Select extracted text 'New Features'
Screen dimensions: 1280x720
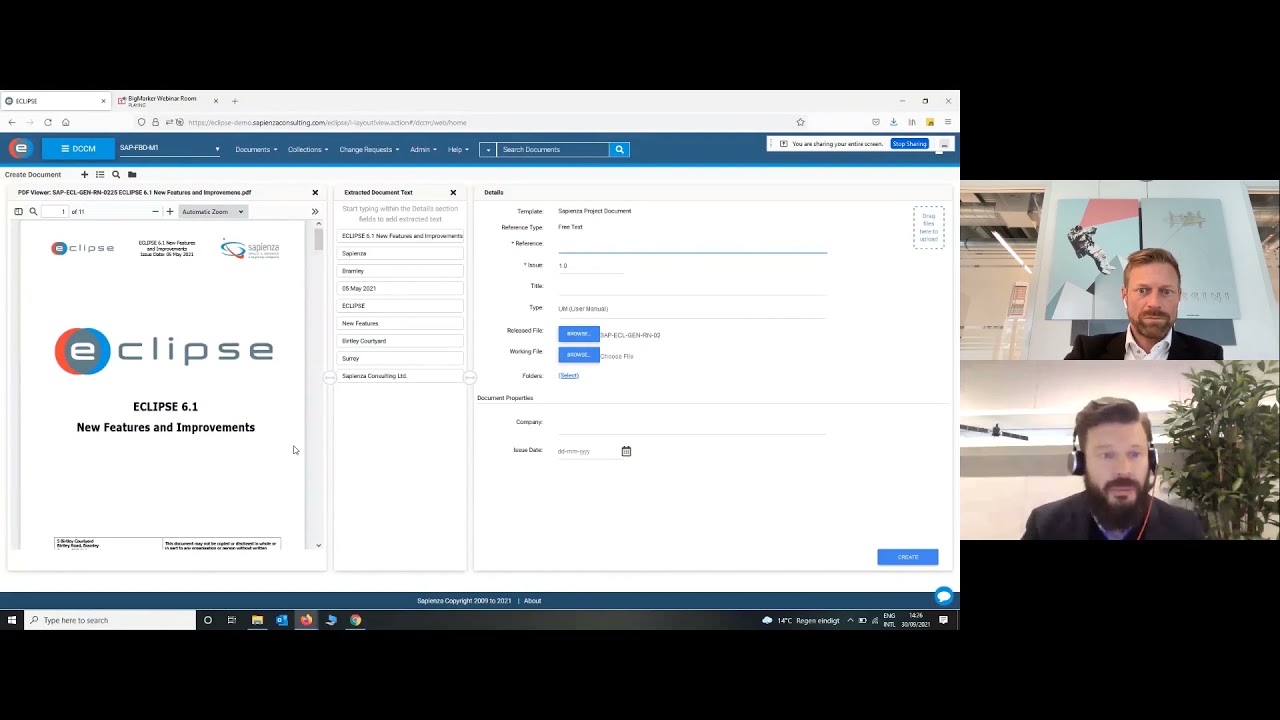coord(402,324)
